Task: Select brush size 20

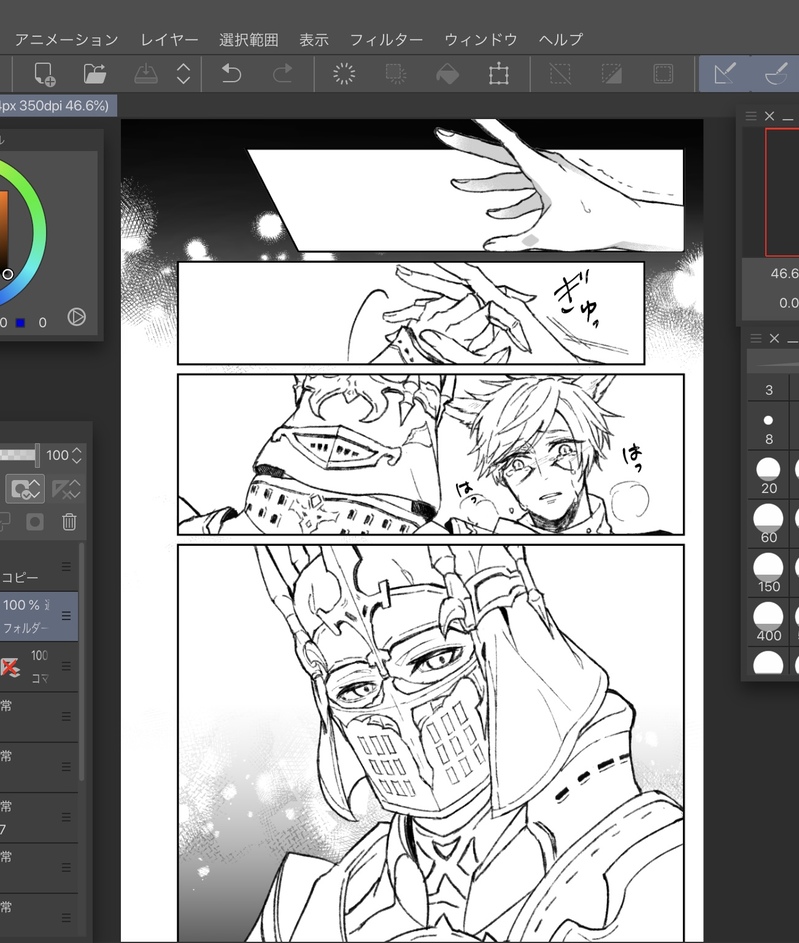Action: [768, 476]
